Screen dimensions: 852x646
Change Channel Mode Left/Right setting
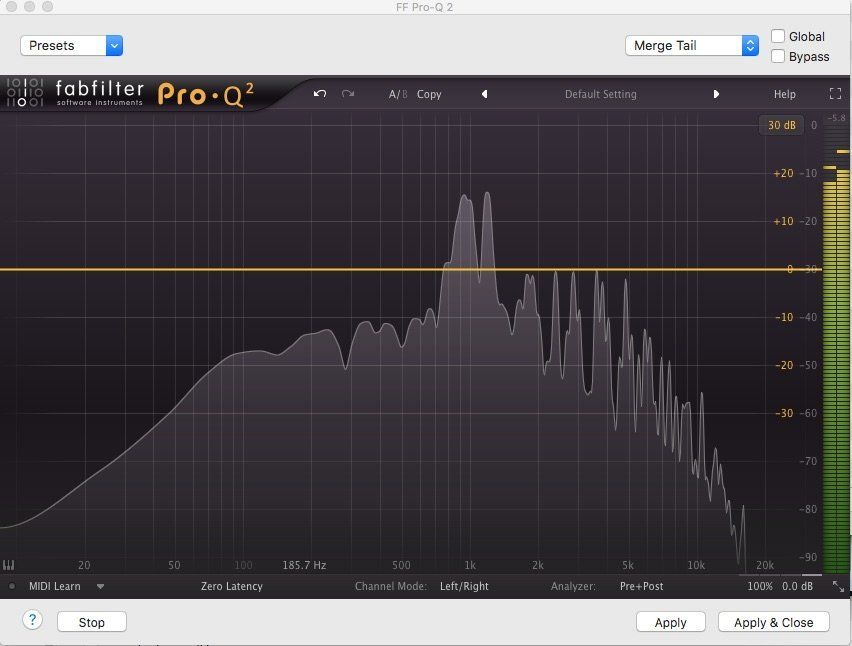pyautogui.click(x=464, y=586)
